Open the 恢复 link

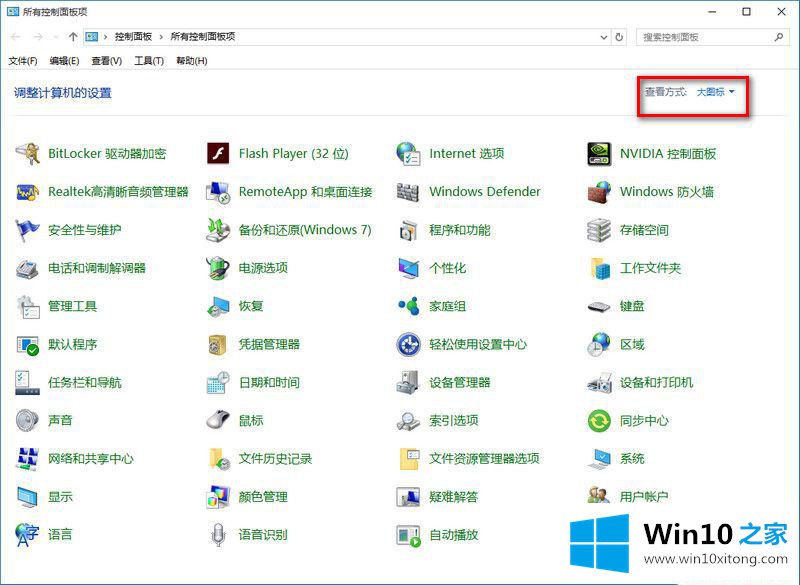251,306
